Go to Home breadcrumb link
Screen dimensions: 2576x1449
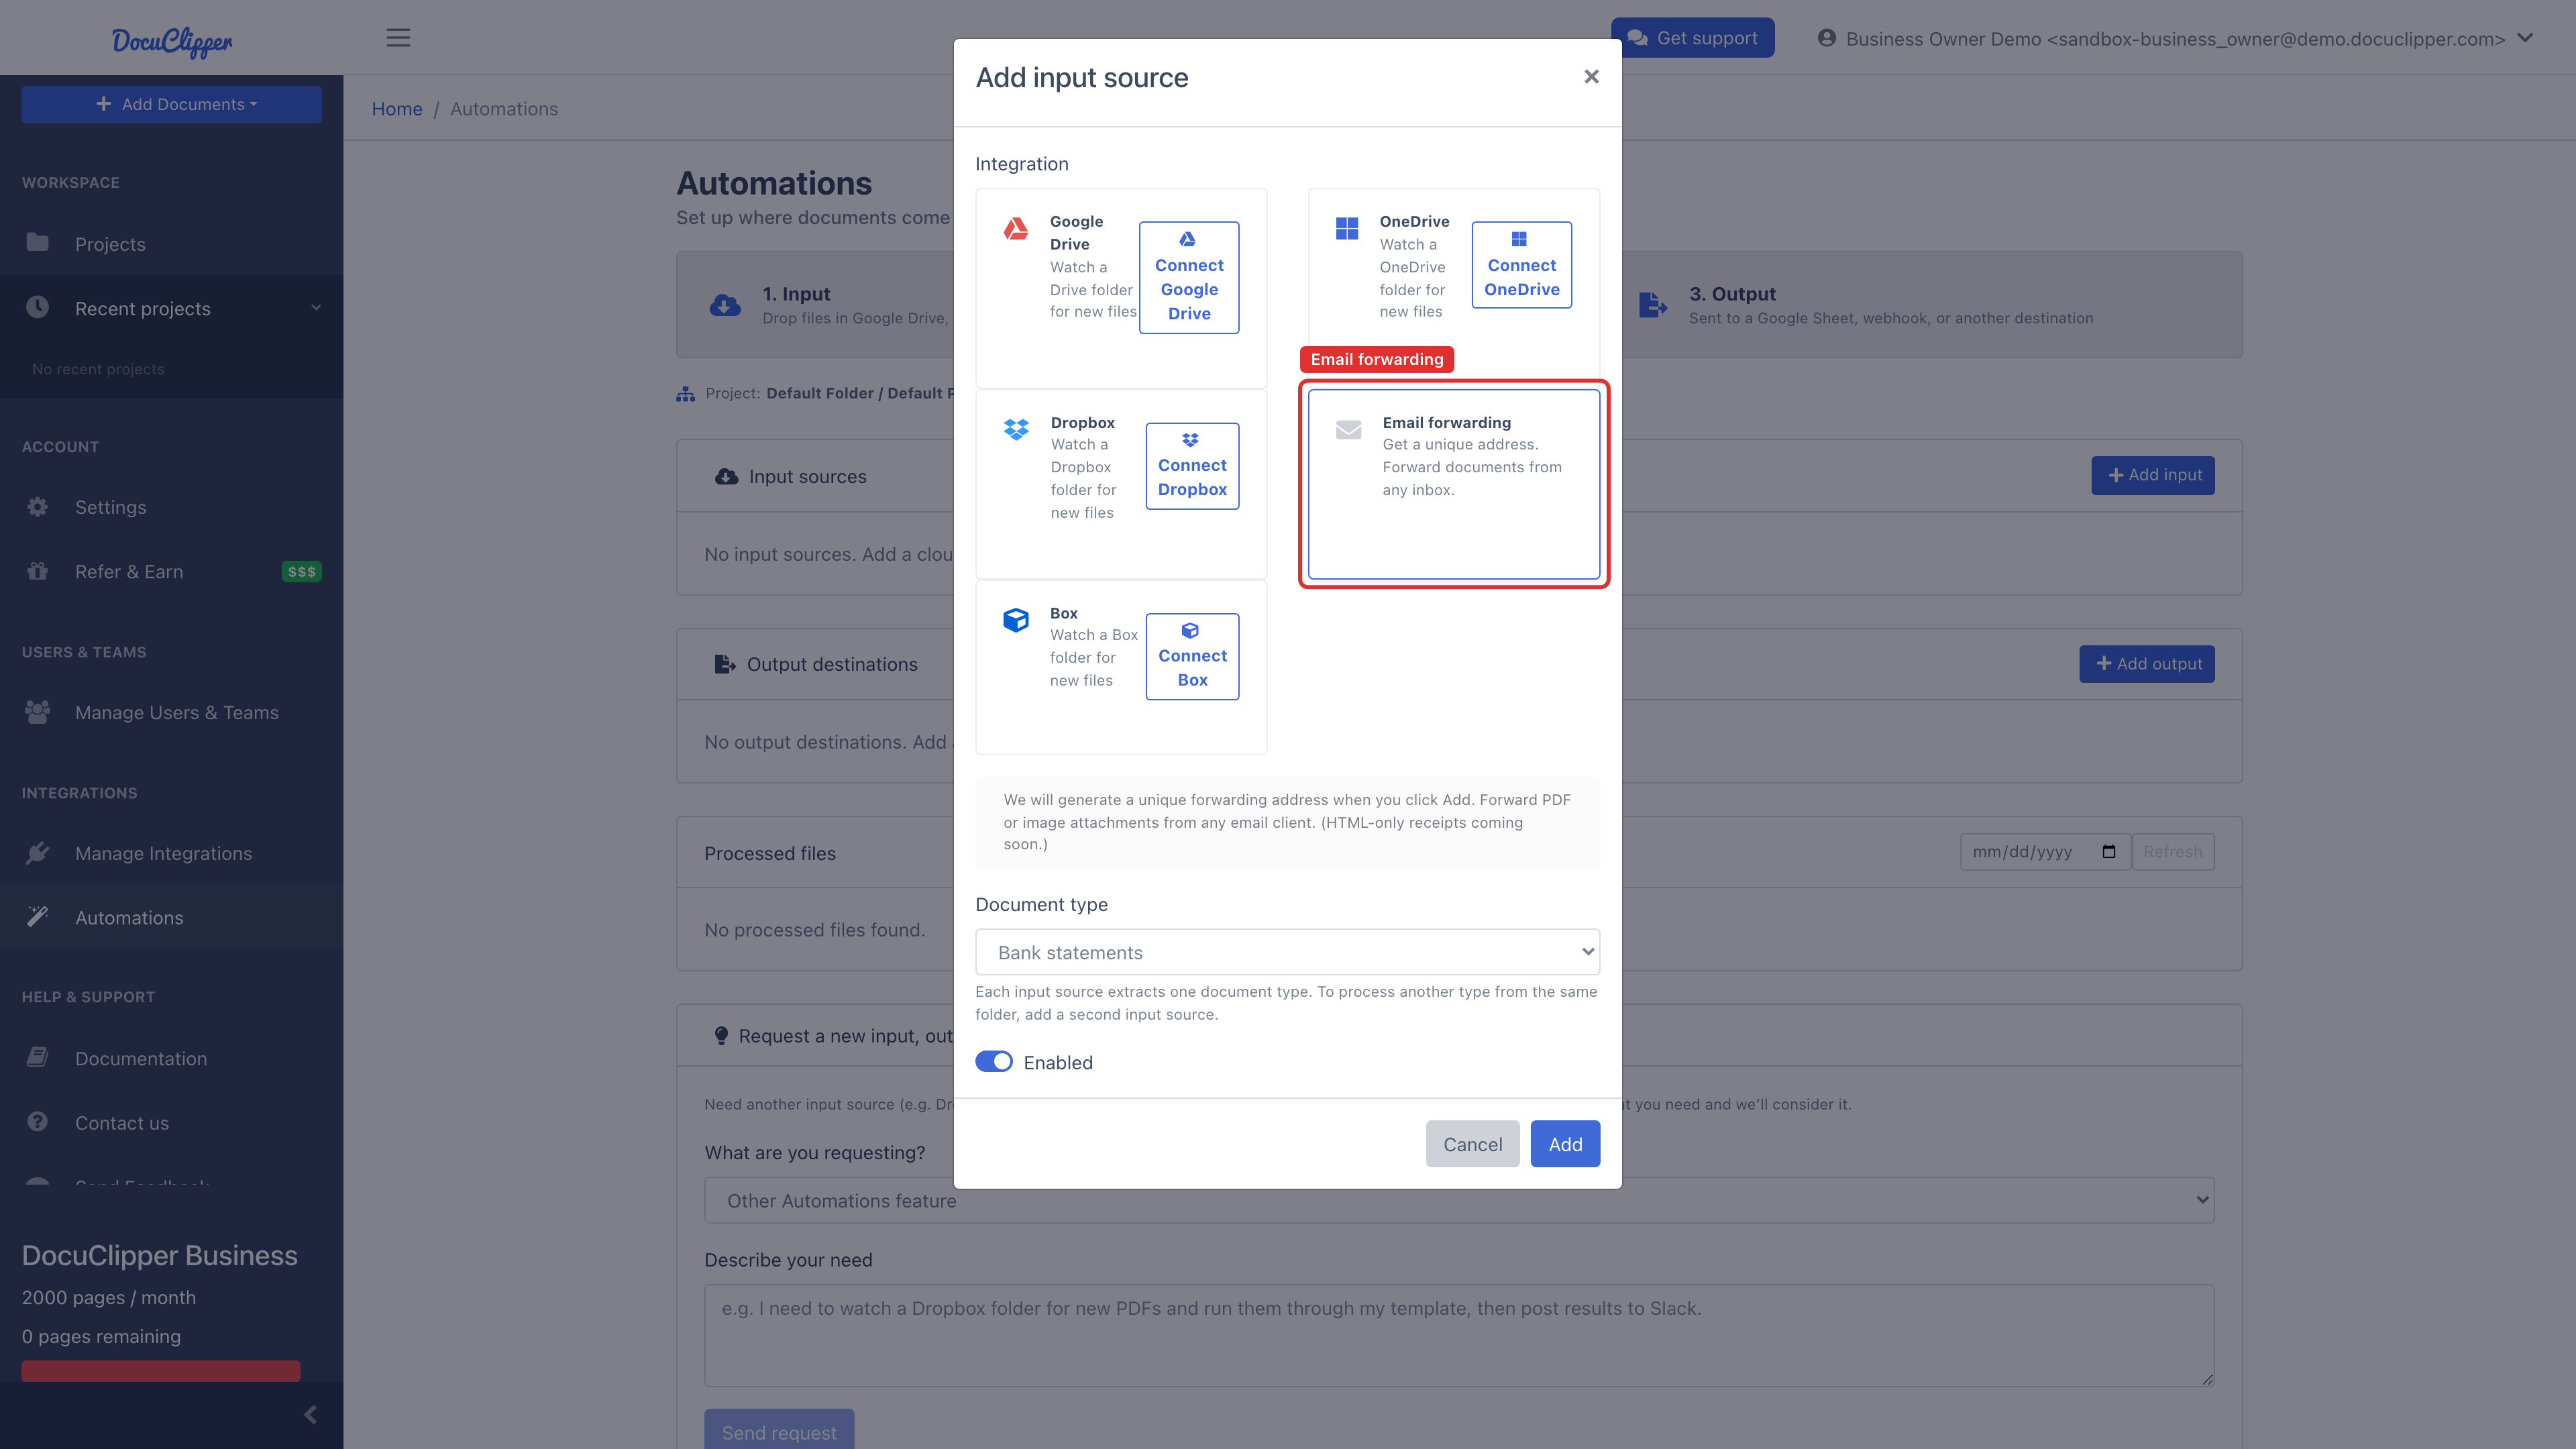[397, 109]
